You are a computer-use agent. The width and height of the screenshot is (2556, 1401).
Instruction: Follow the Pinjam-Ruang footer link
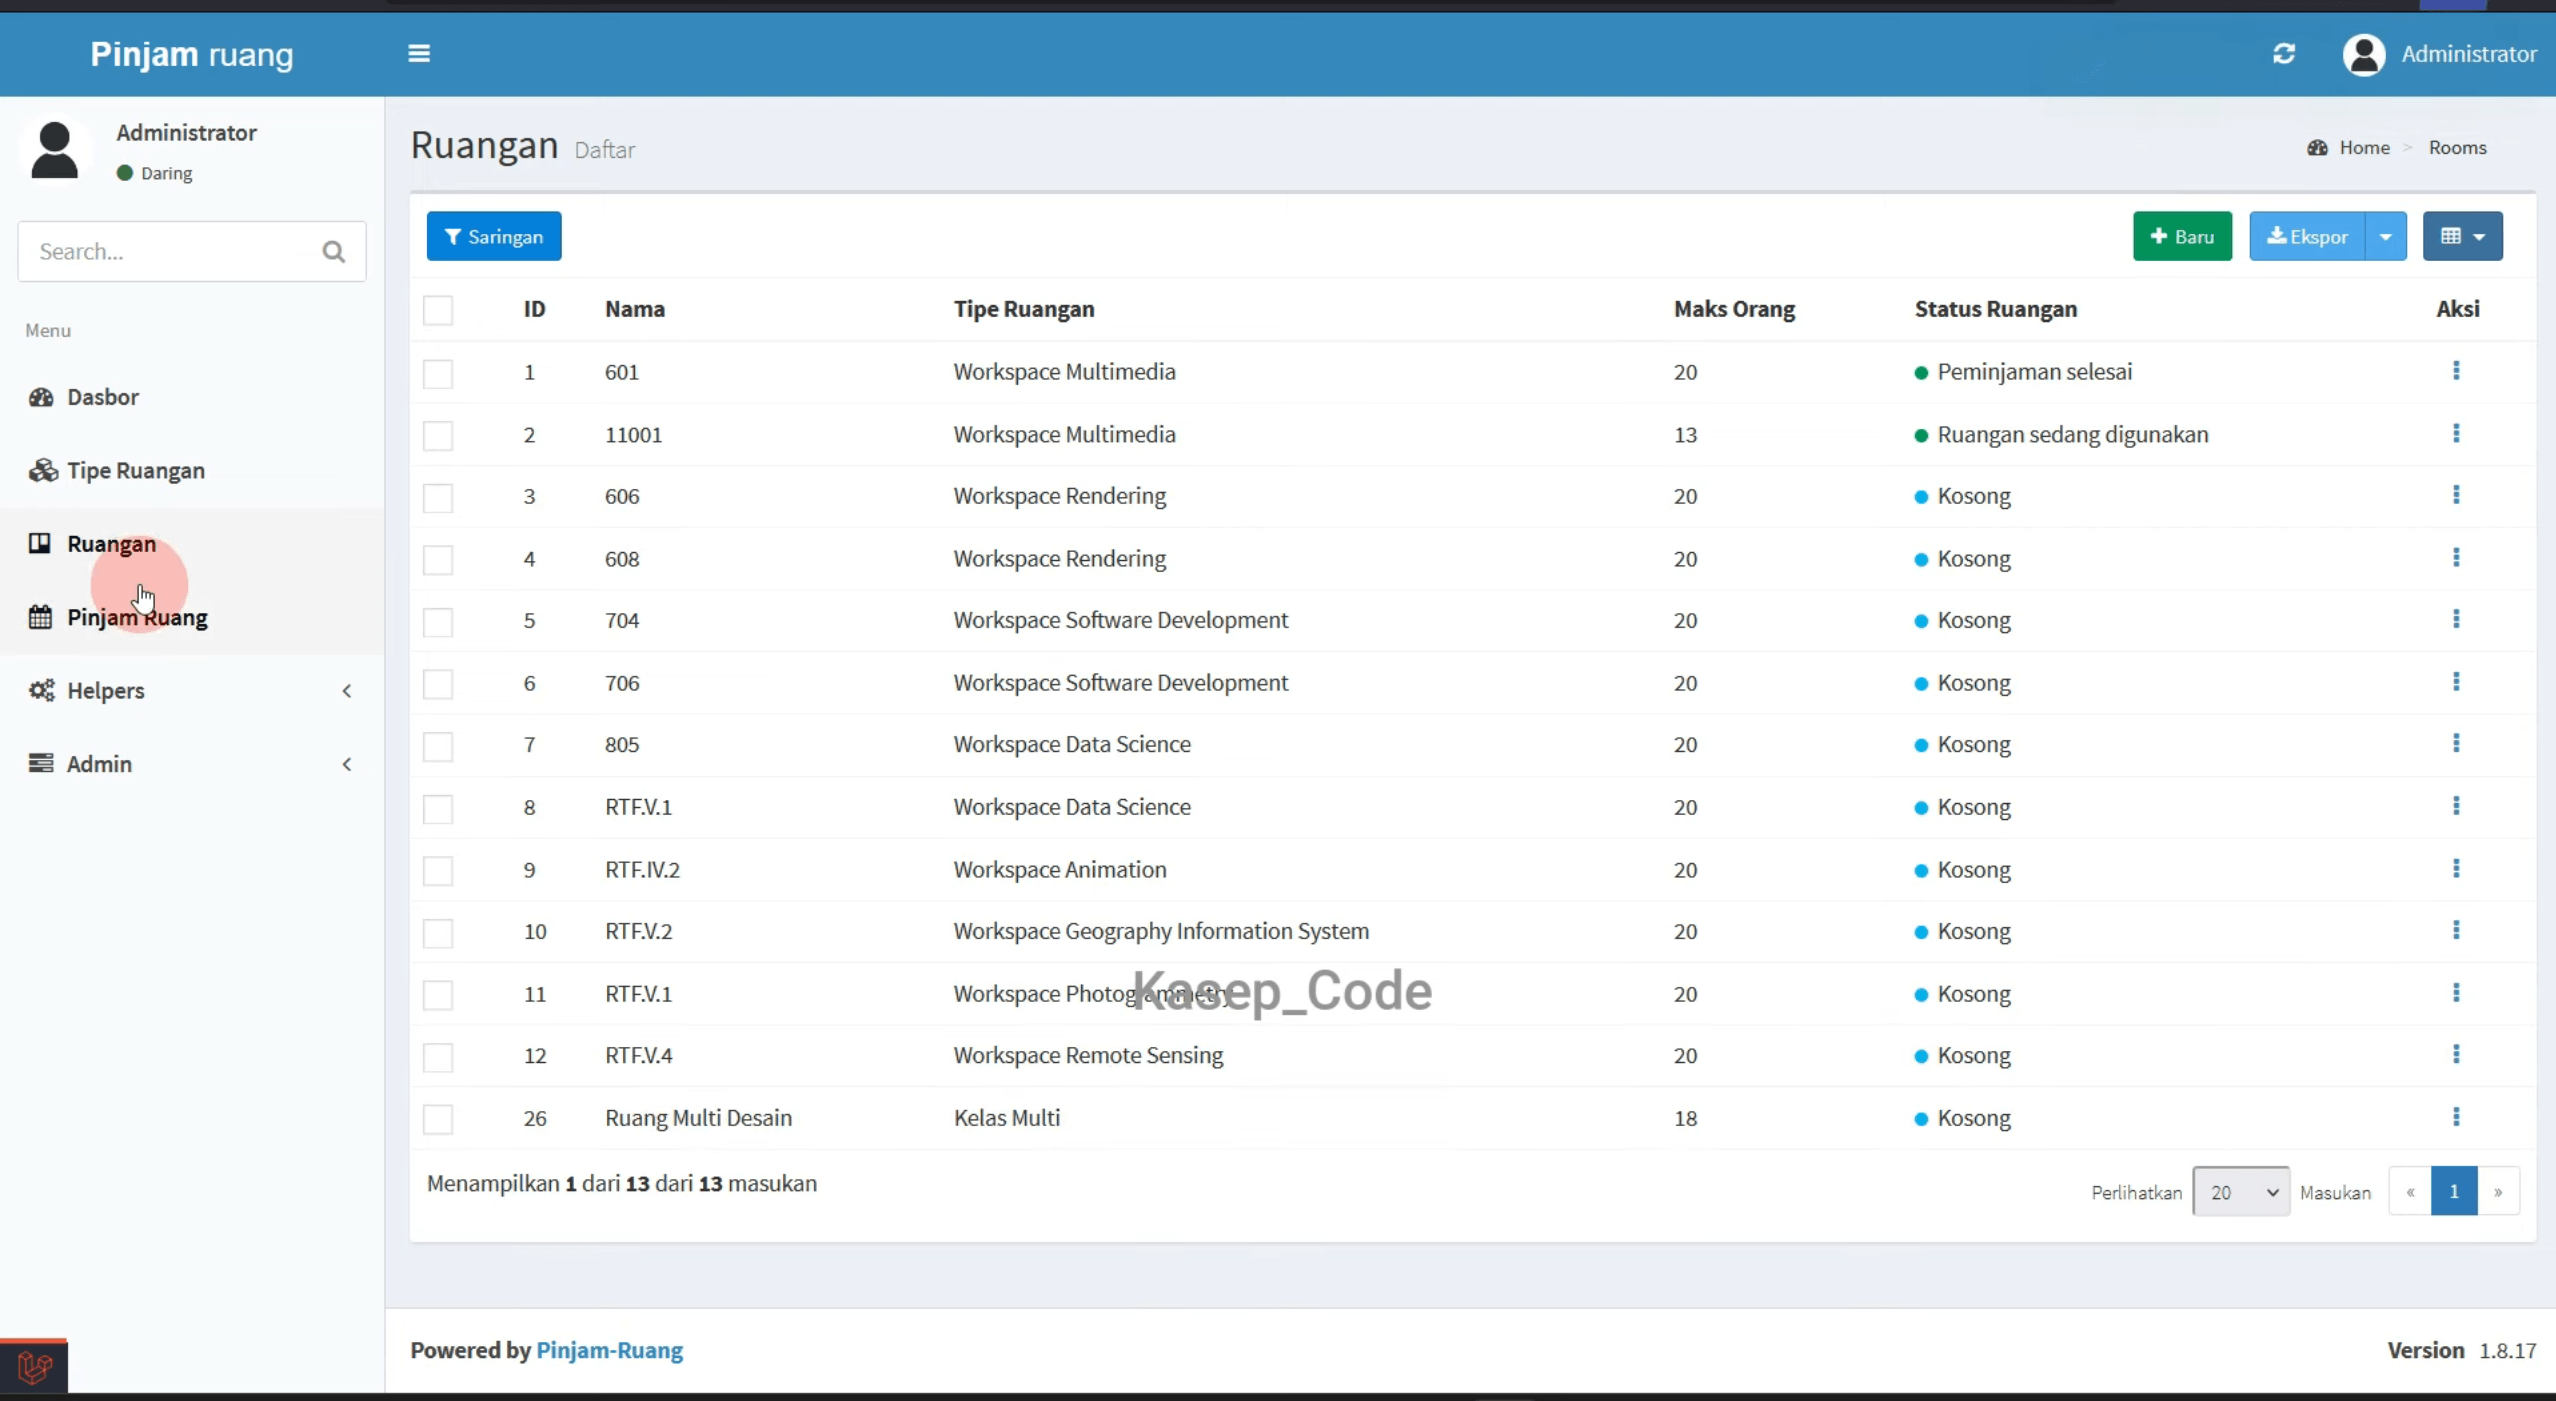click(x=610, y=1350)
